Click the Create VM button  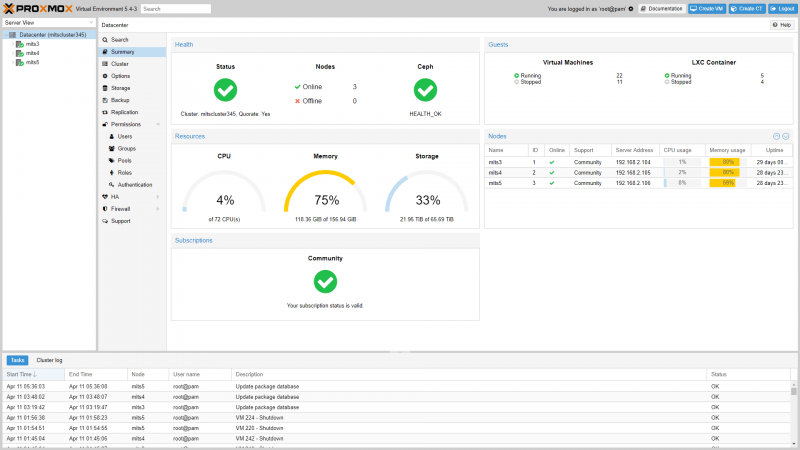pyautogui.click(x=707, y=8)
